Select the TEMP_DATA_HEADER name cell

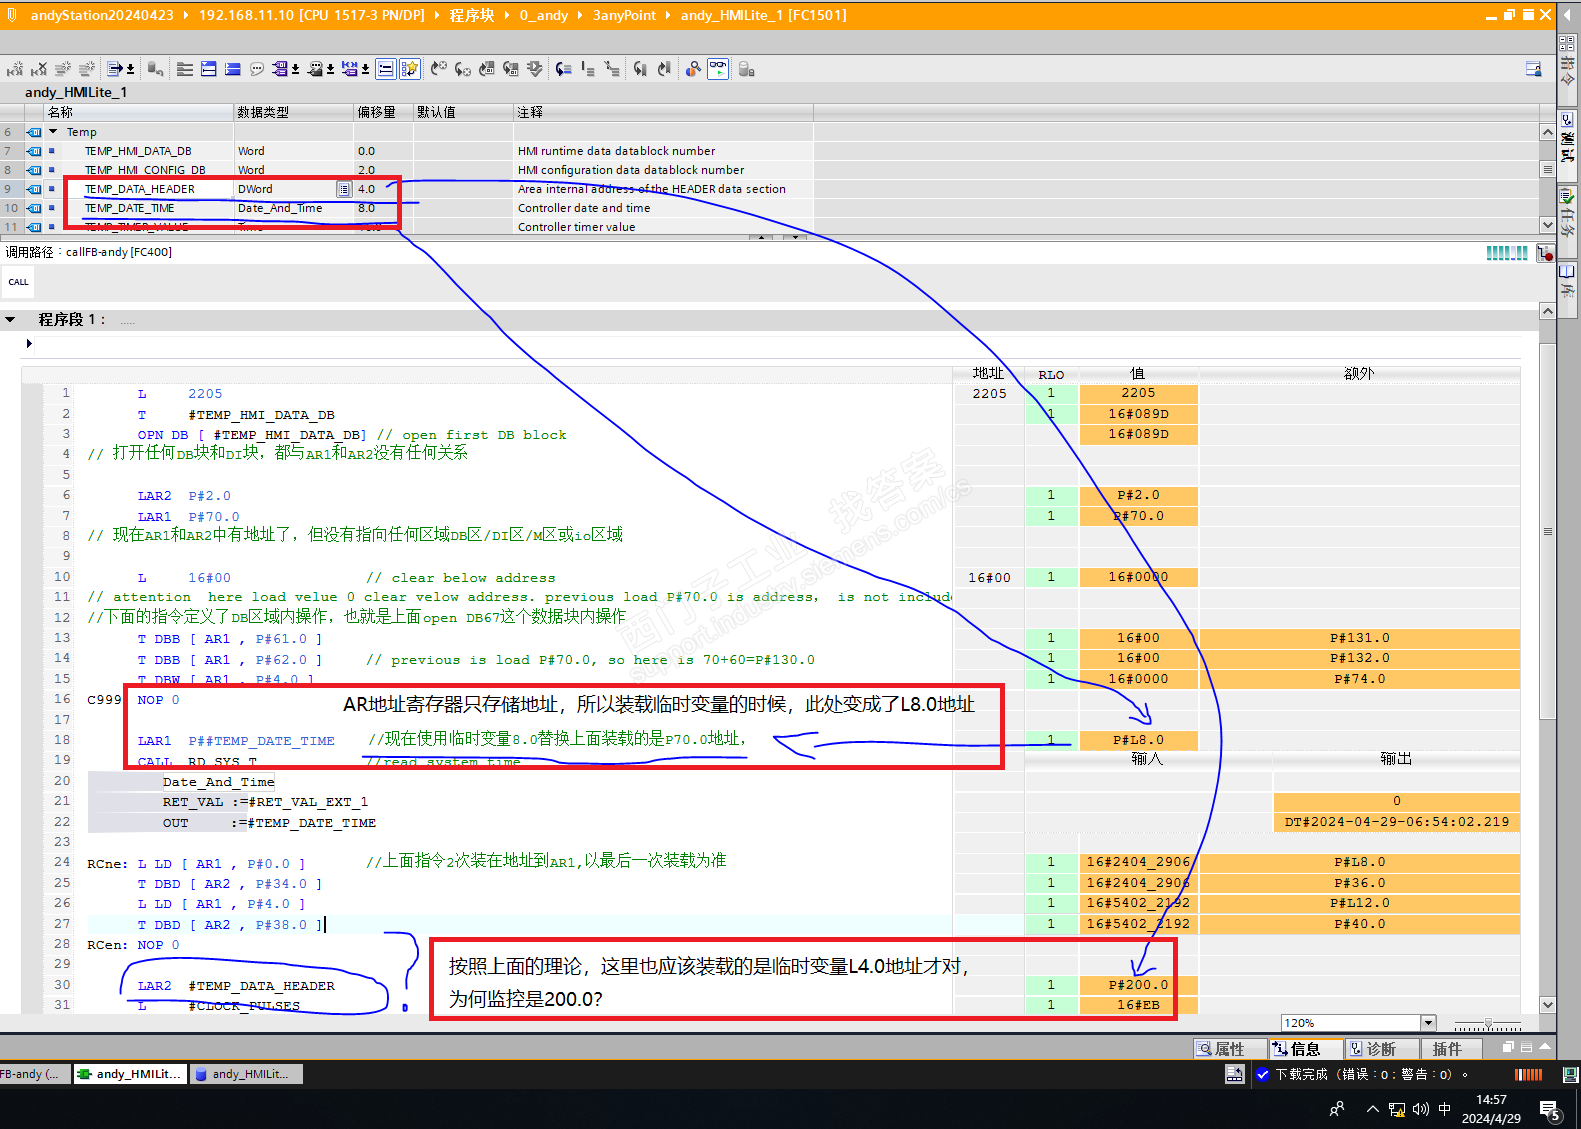click(x=140, y=189)
